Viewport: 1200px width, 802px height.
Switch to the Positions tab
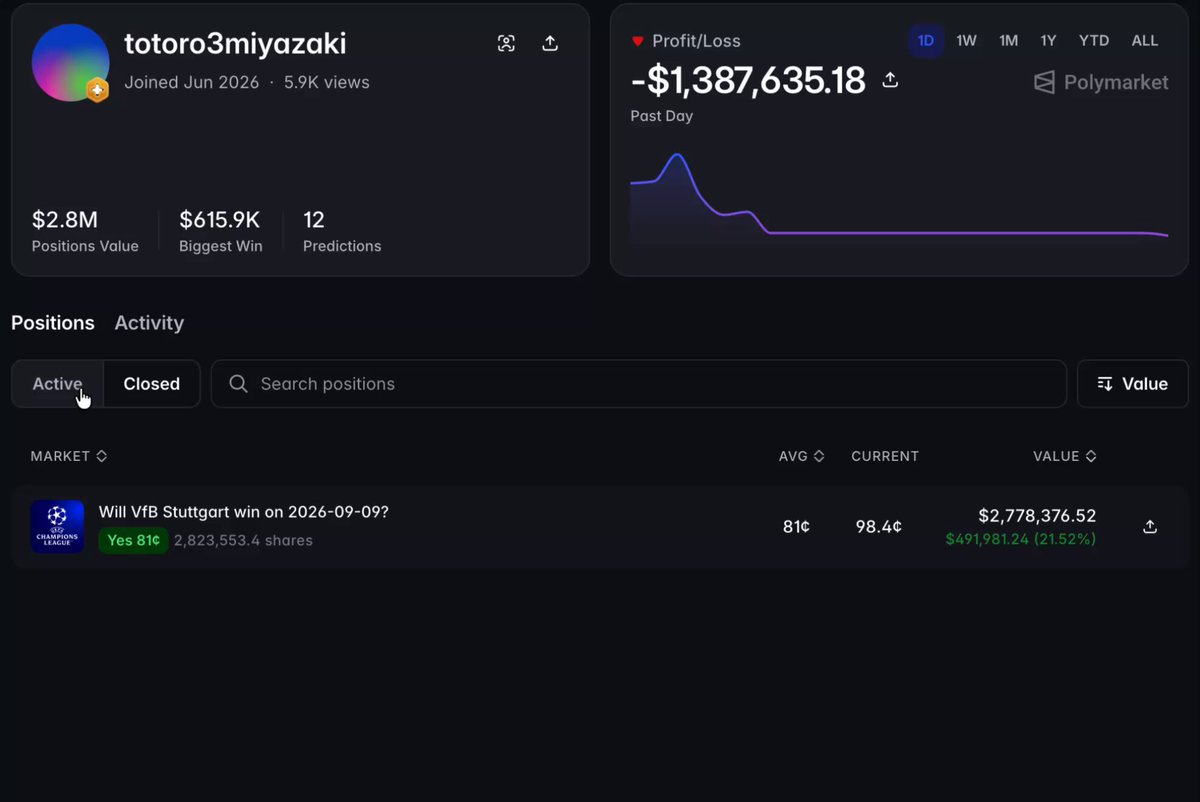53,323
